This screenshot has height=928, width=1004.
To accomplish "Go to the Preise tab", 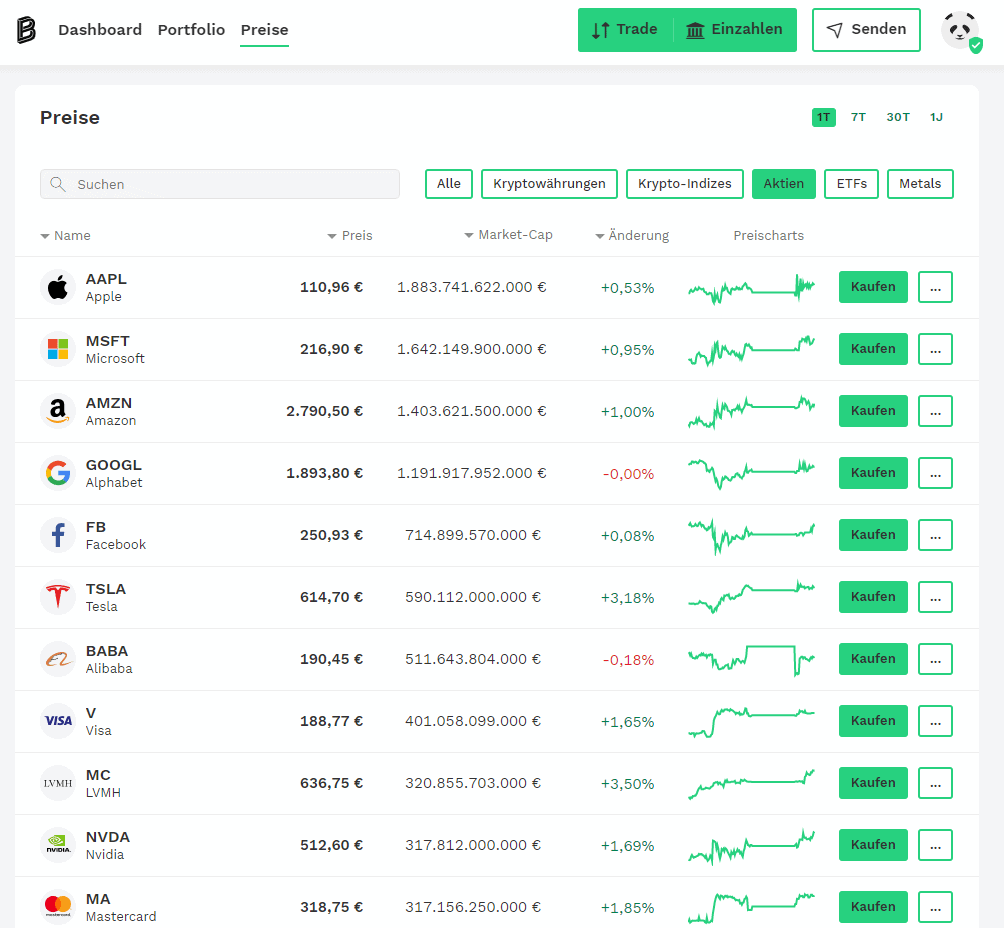I will [264, 30].
